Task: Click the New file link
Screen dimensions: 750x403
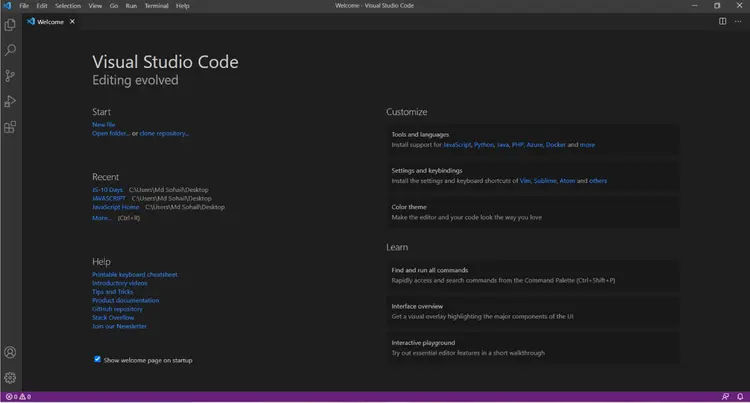Action: (x=104, y=124)
